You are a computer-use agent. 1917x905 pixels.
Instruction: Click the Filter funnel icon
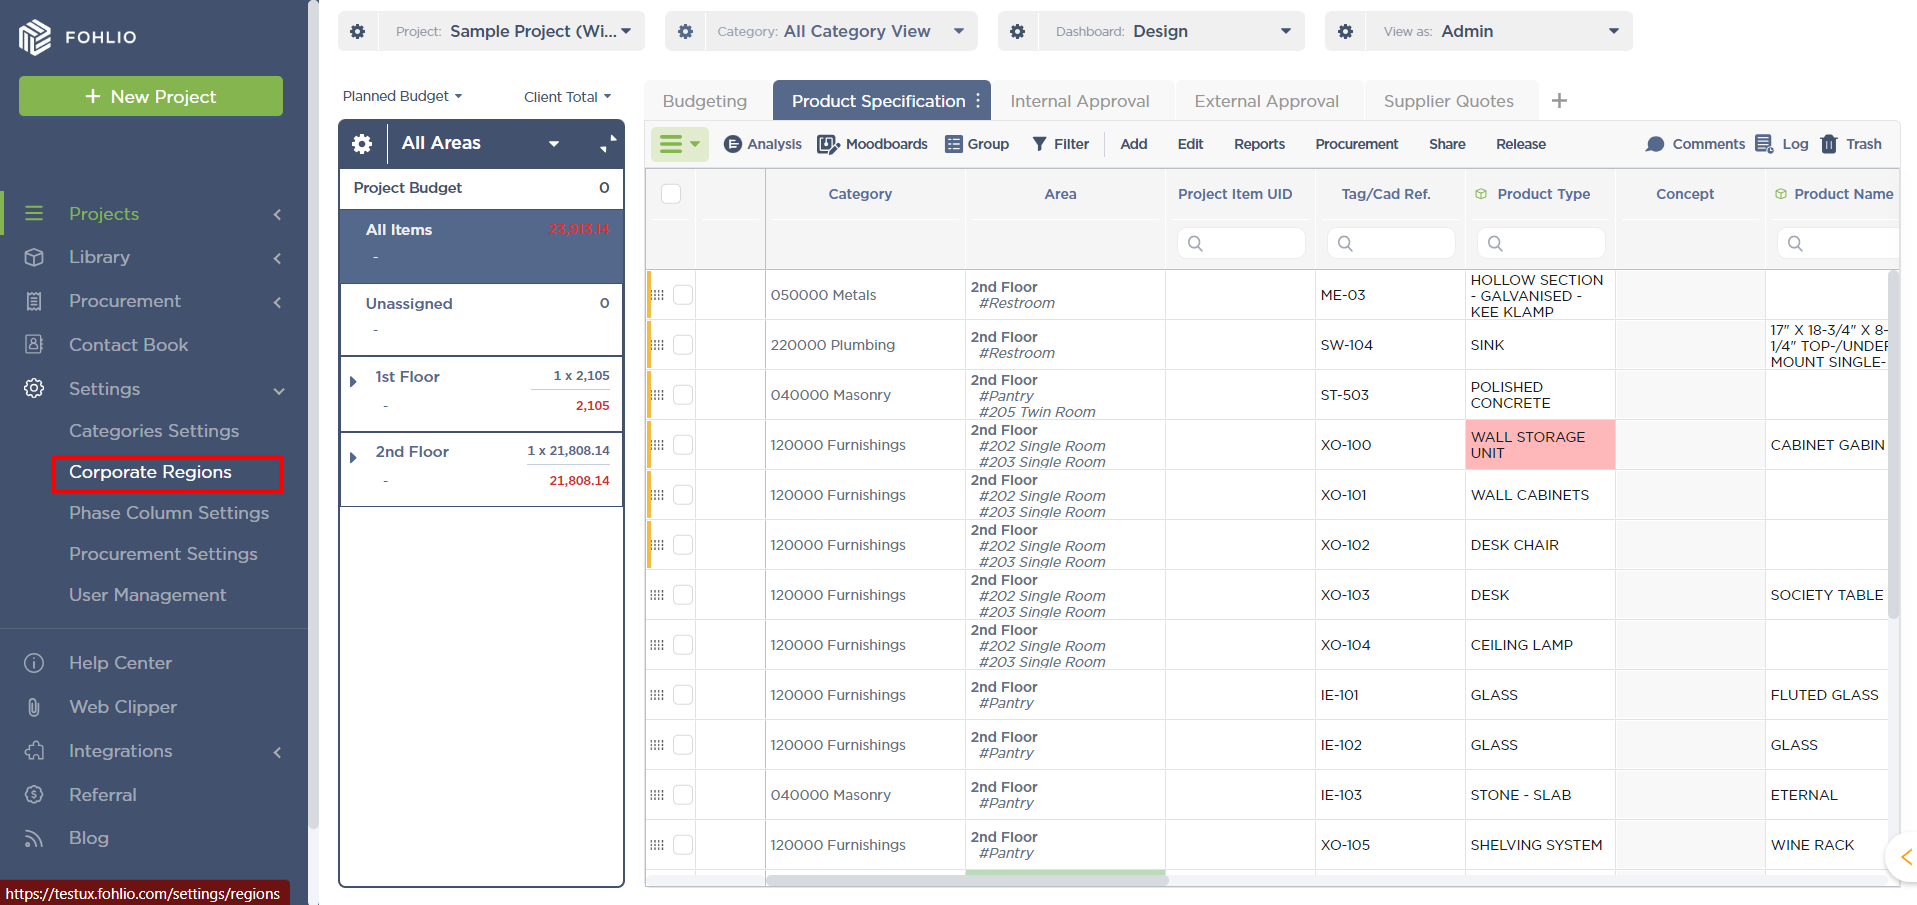(1040, 144)
